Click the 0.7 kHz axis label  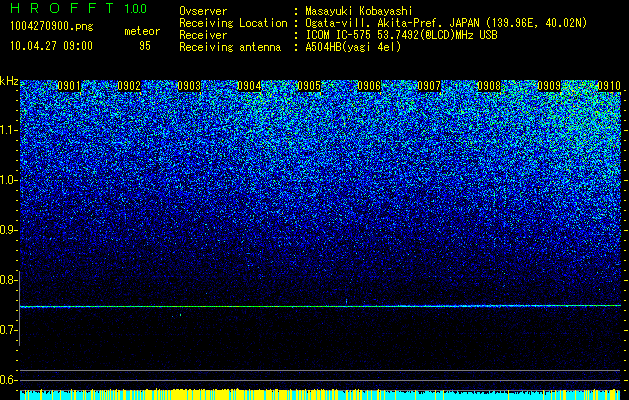click(x=7, y=330)
